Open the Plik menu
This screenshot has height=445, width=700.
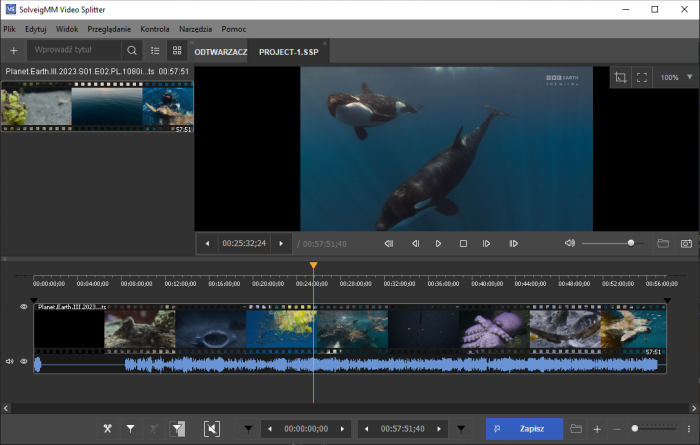point(9,29)
